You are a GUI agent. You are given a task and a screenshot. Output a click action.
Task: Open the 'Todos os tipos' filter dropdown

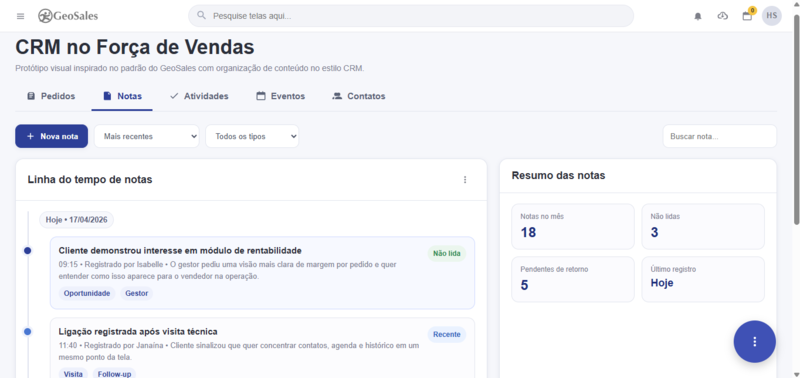point(252,136)
